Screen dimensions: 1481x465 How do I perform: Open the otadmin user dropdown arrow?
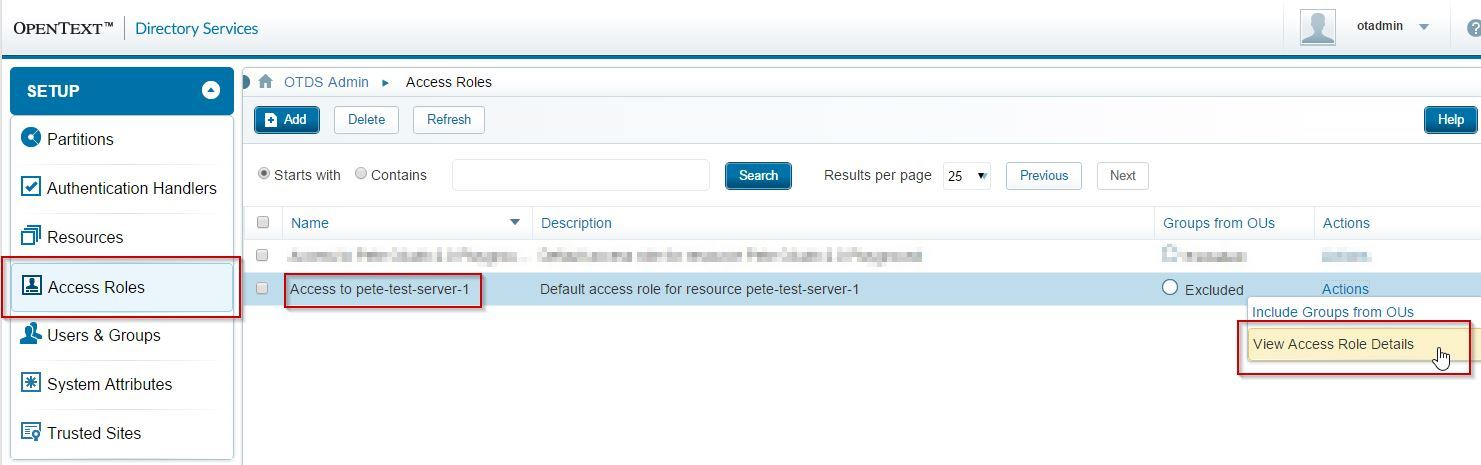1424,27
